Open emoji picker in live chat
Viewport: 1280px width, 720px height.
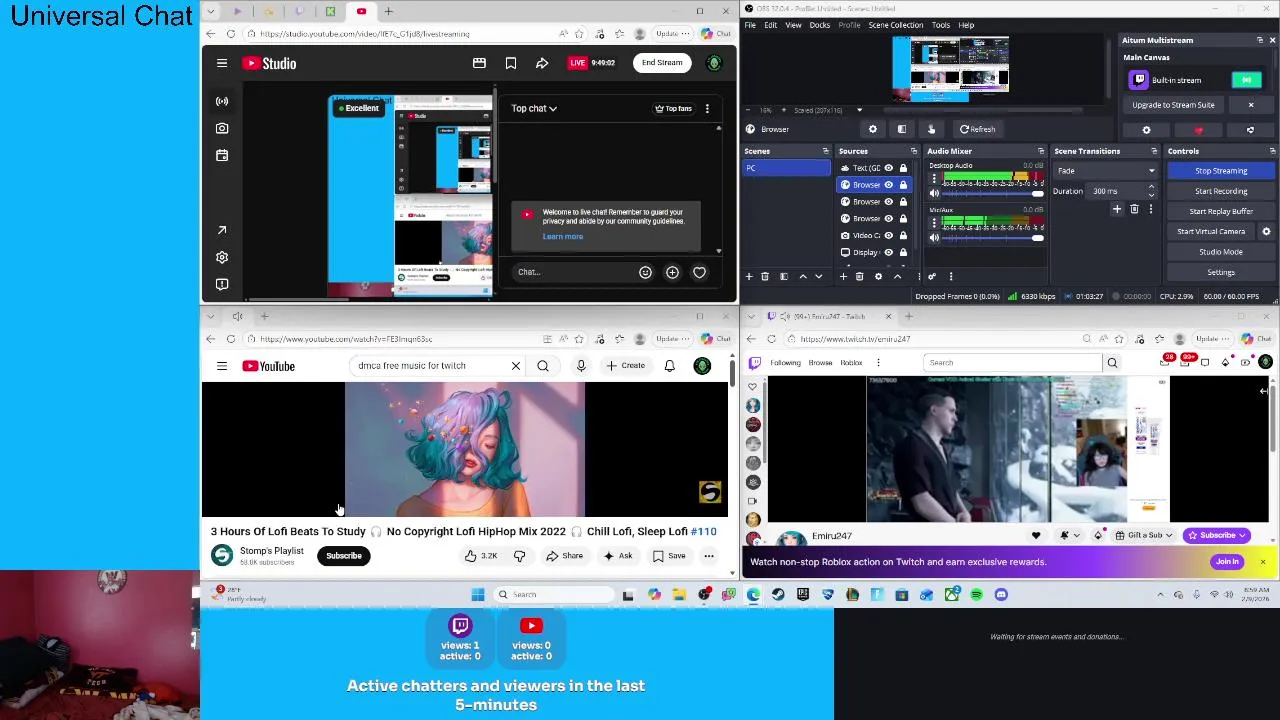645,272
